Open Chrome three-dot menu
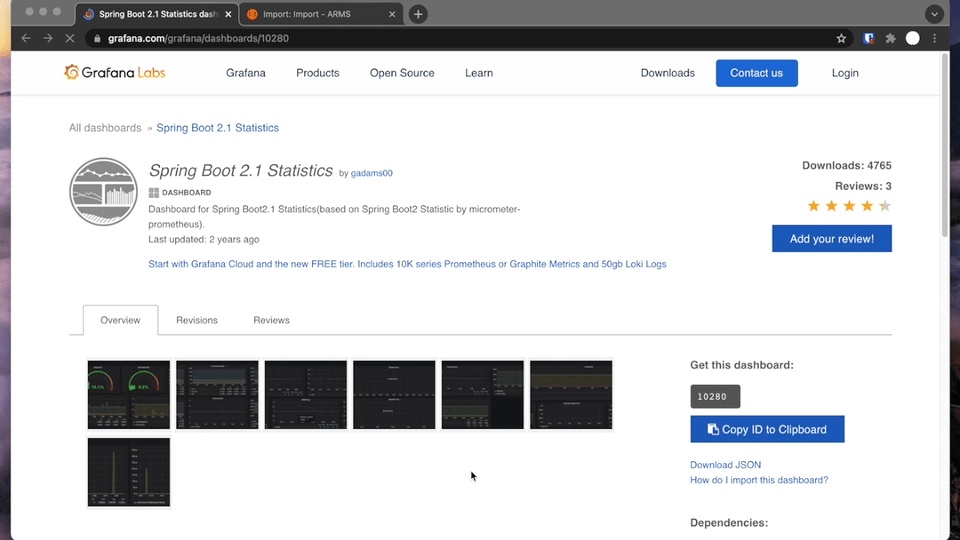This screenshot has height=540, width=960. coord(934,38)
